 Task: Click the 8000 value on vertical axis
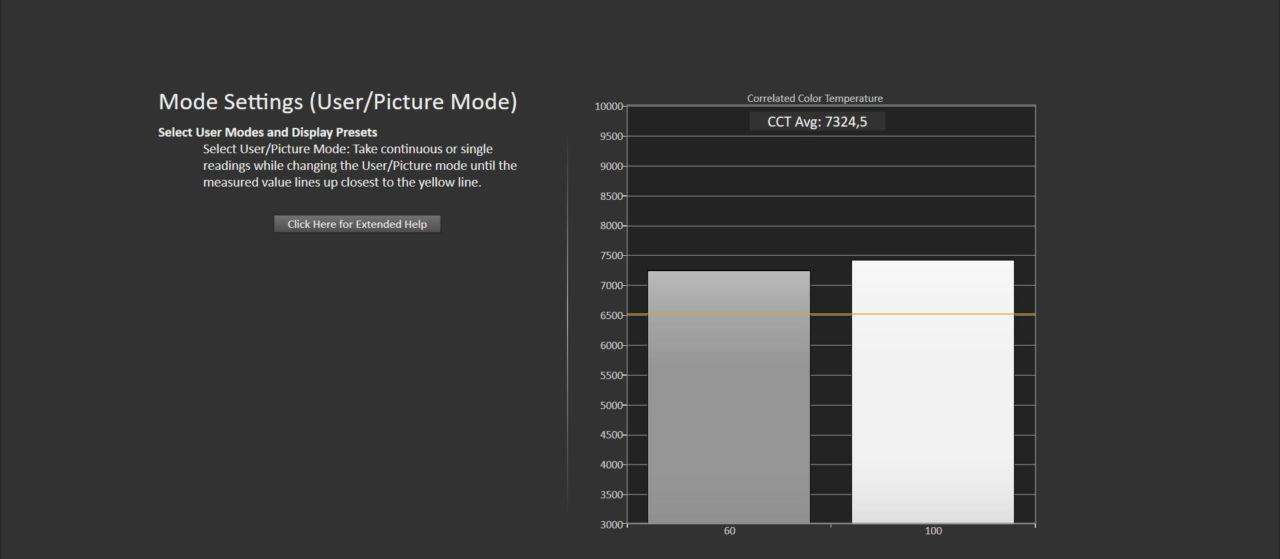pyautogui.click(x=610, y=226)
